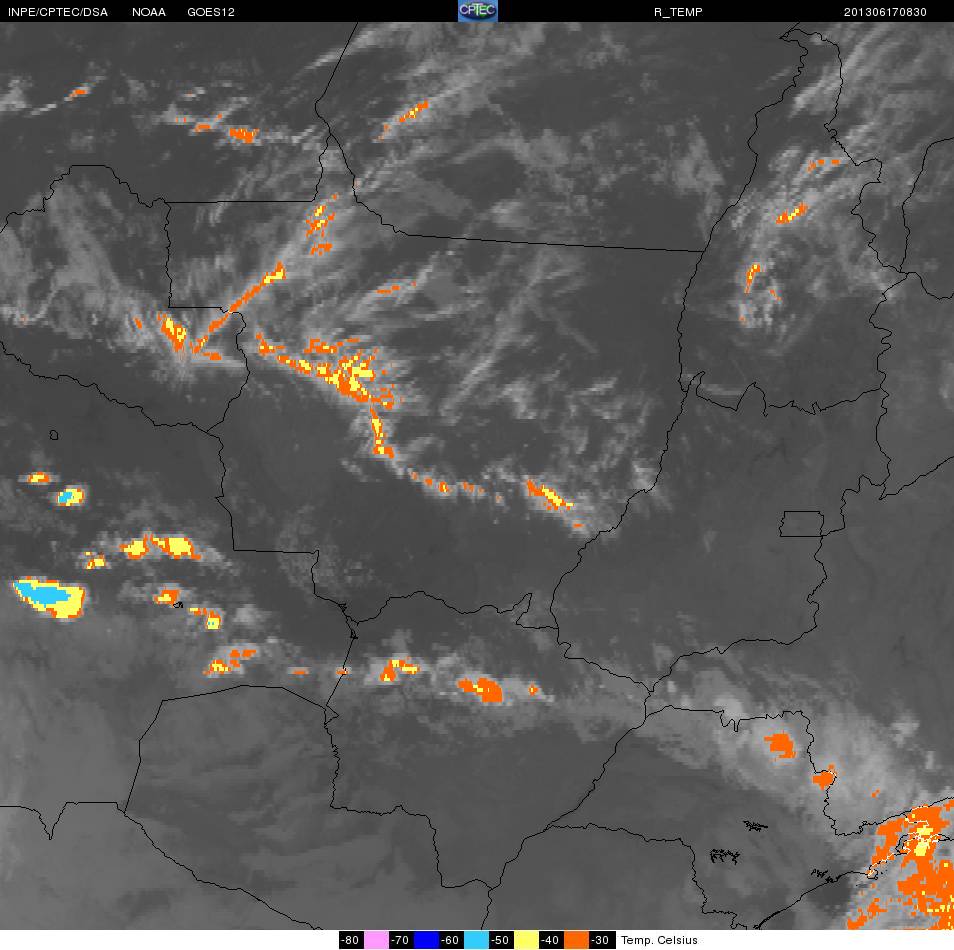Click the -50 legend value
Image resolution: width=954 pixels, height=950 pixels.
[x=501, y=940]
